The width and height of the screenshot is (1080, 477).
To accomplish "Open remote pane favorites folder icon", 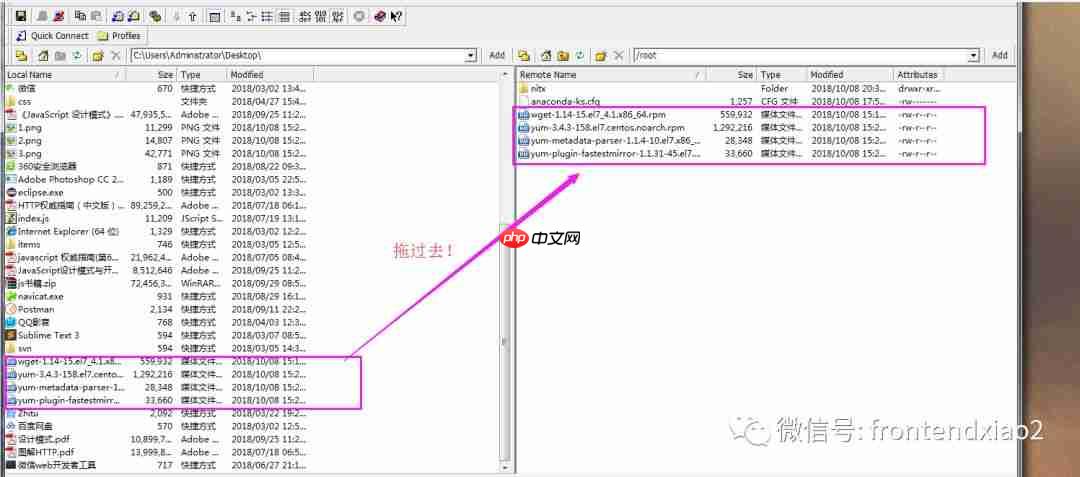I will [x=601, y=56].
